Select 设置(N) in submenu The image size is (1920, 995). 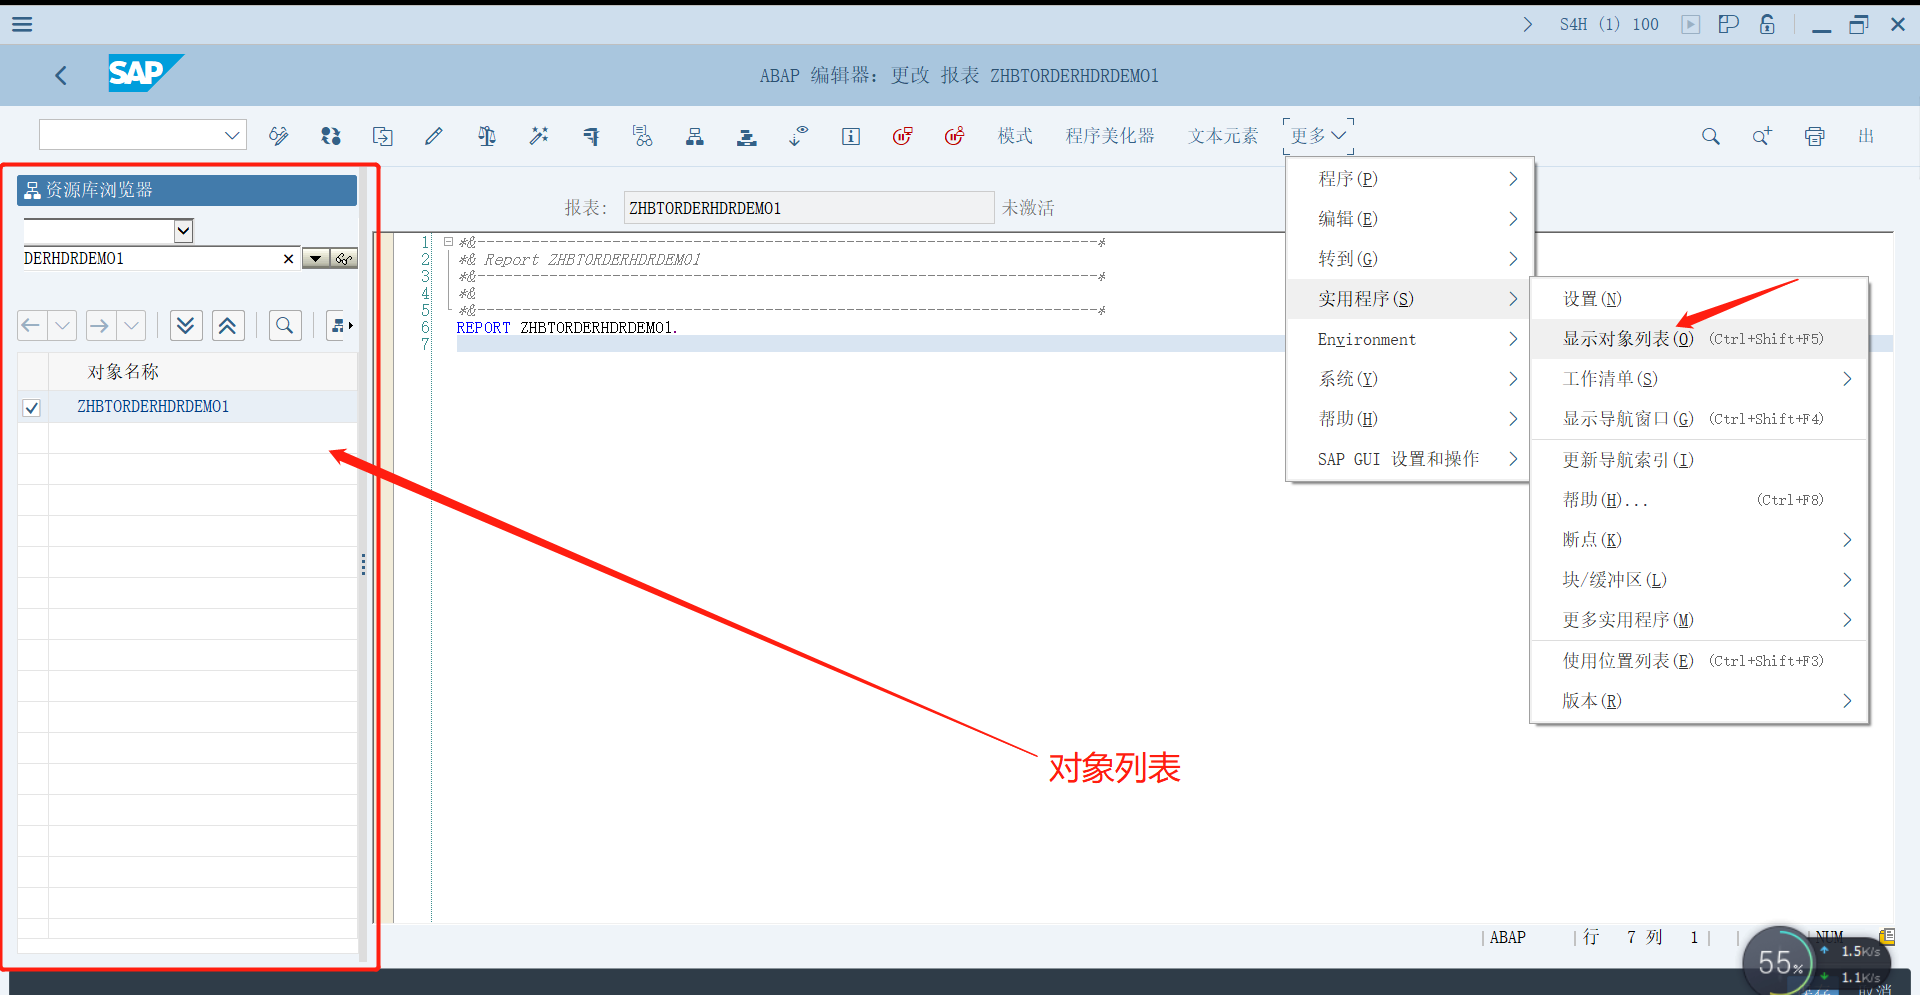click(1699, 299)
